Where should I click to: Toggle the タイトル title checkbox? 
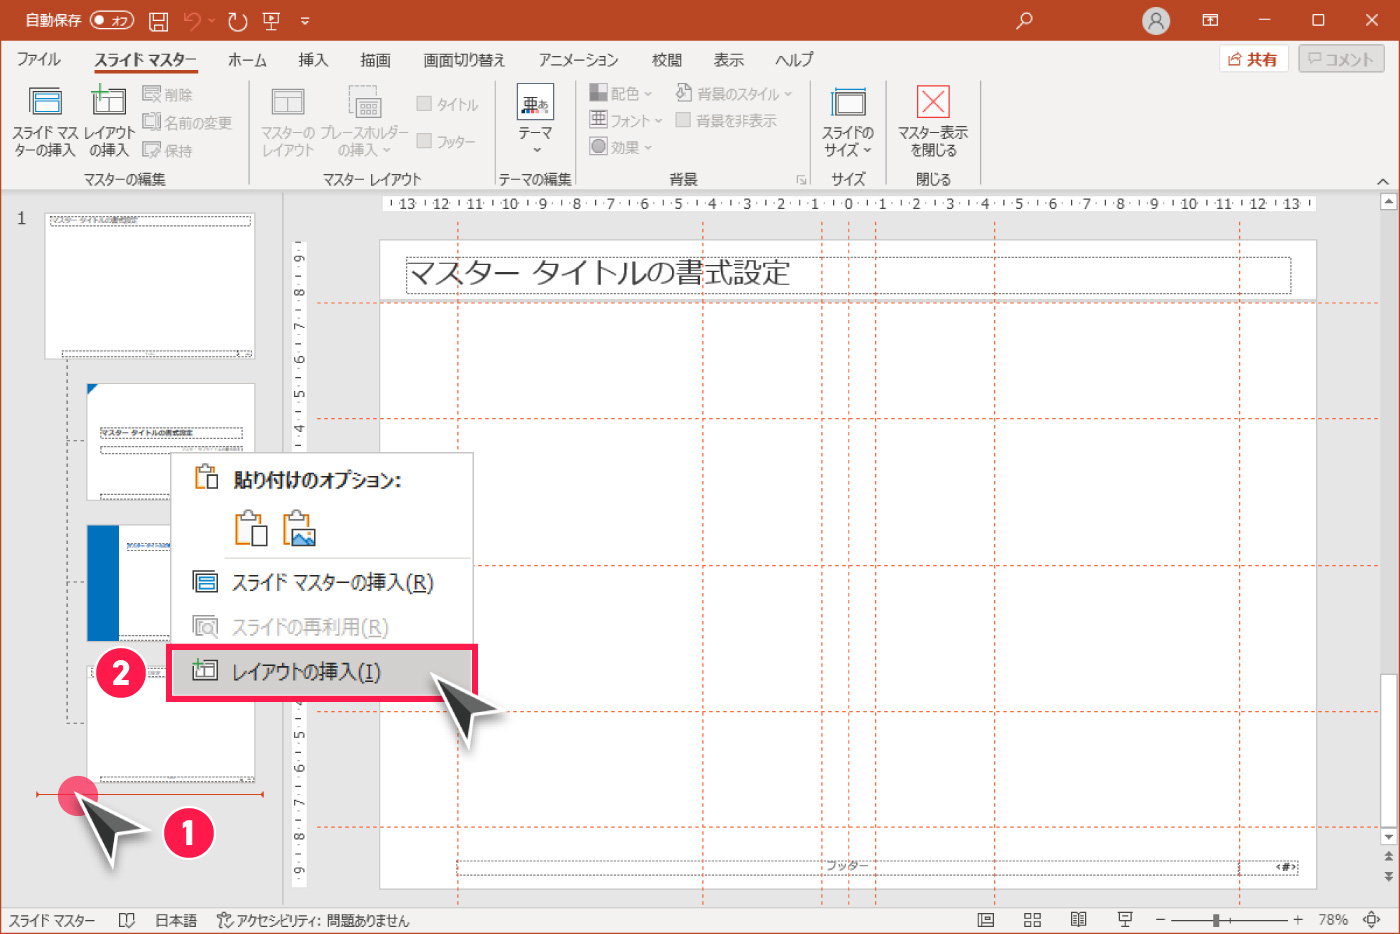(424, 104)
